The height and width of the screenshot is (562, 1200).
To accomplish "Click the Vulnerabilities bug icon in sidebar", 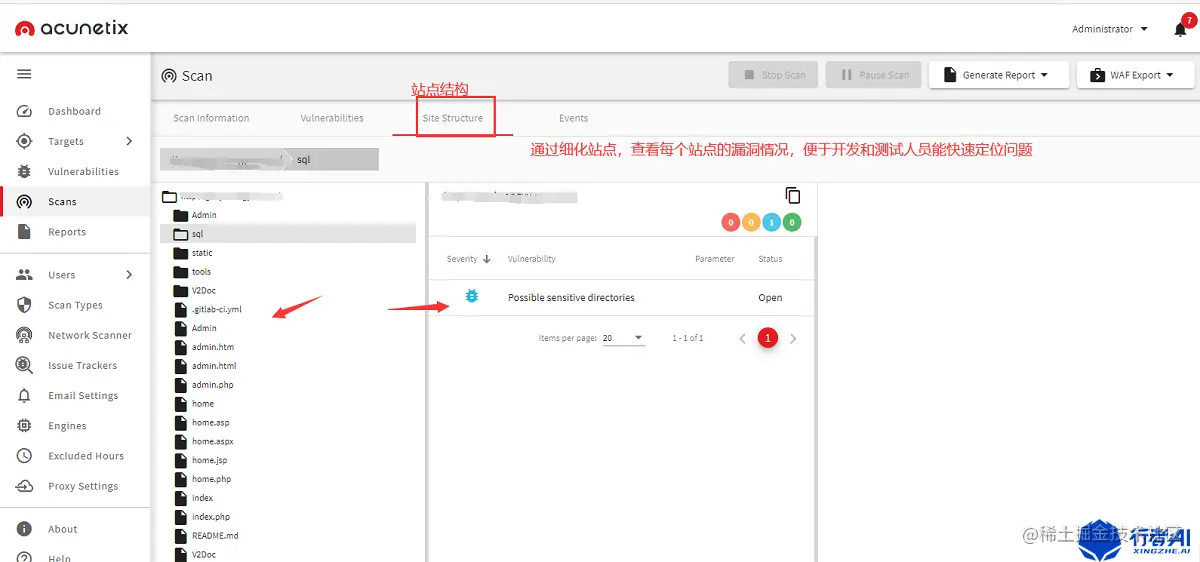I will pyautogui.click(x=25, y=171).
